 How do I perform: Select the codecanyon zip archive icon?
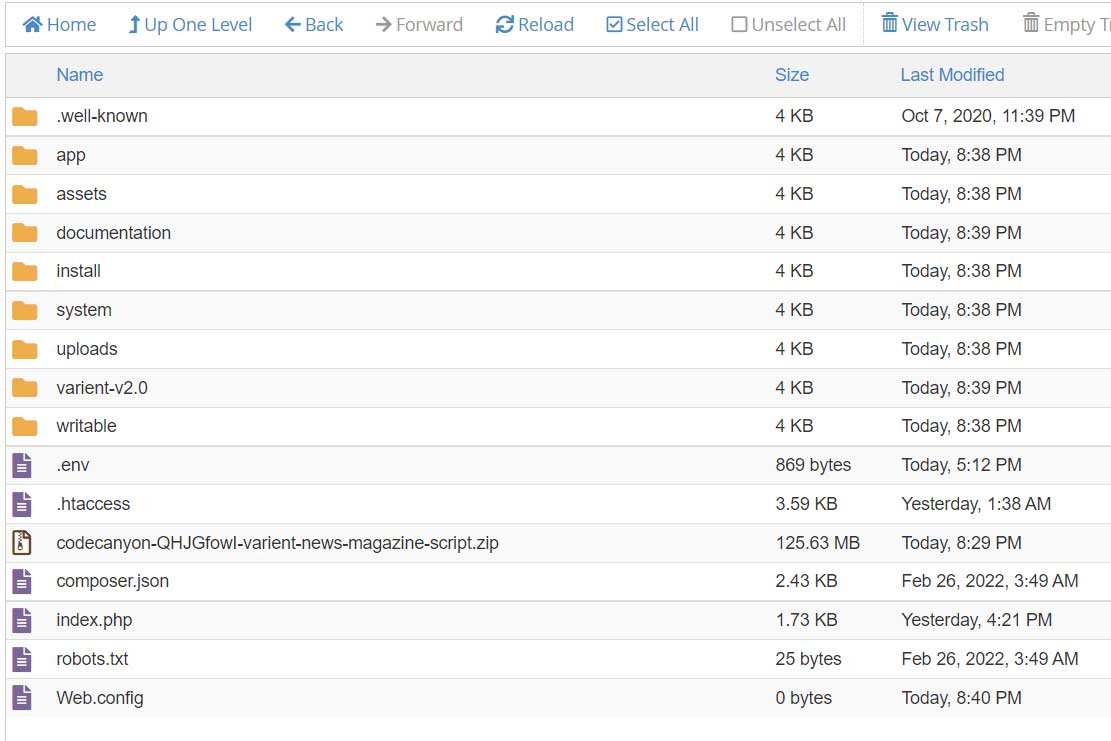pos(22,543)
